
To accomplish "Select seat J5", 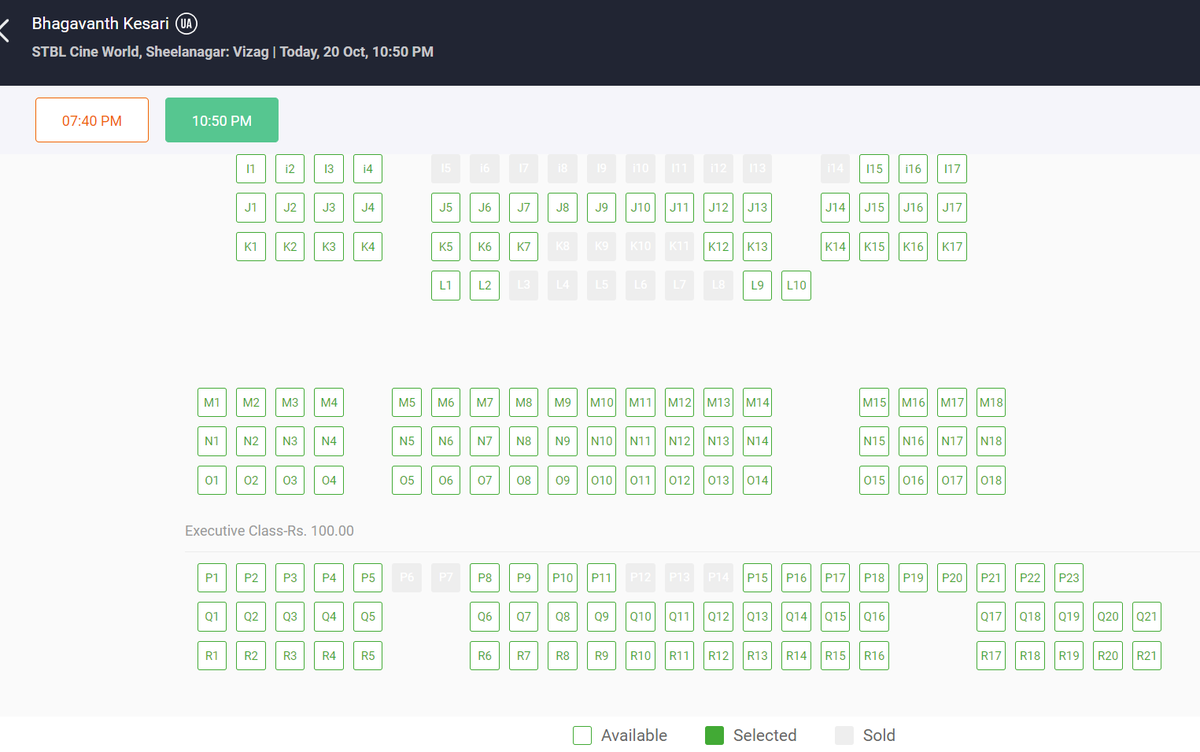I will pyautogui.click(x=446, y=208).
